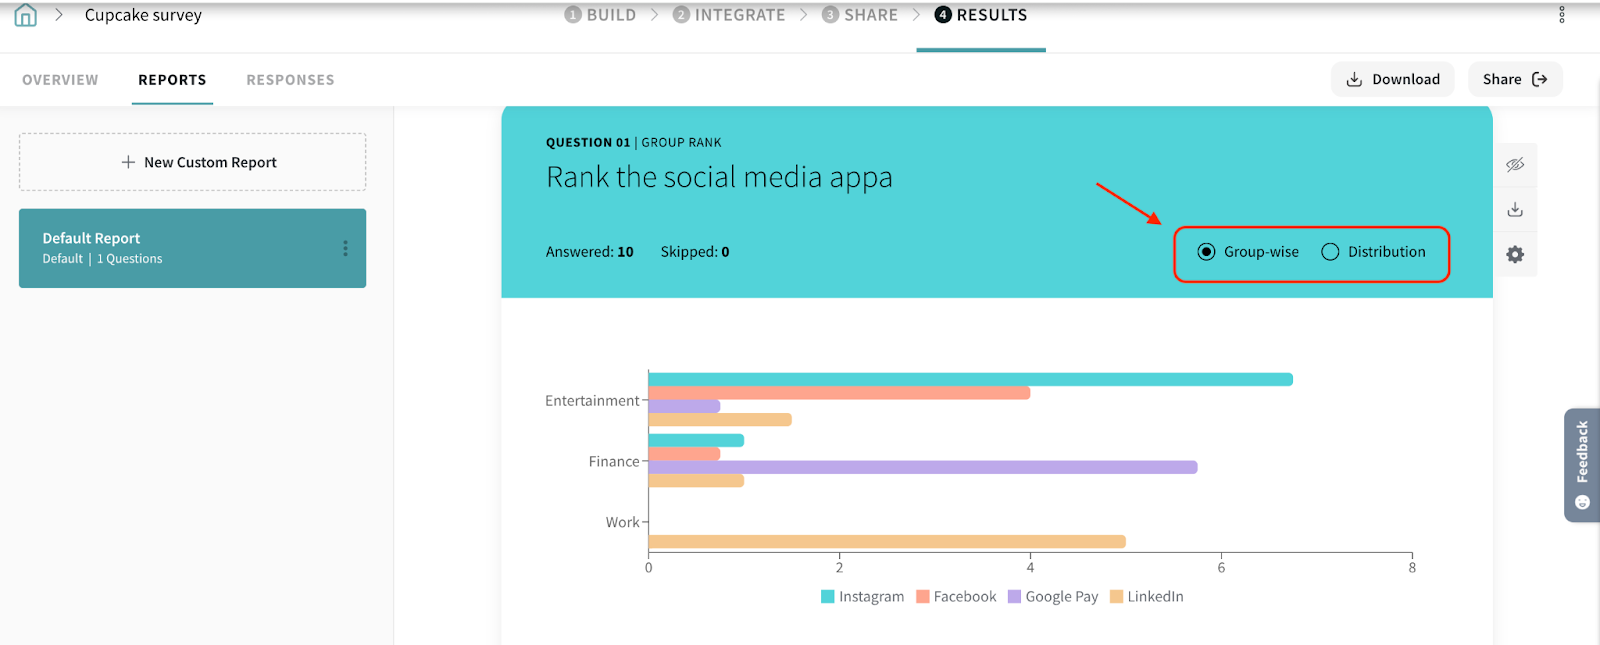Open the three-dot menu at top right

coord(1561,15)
